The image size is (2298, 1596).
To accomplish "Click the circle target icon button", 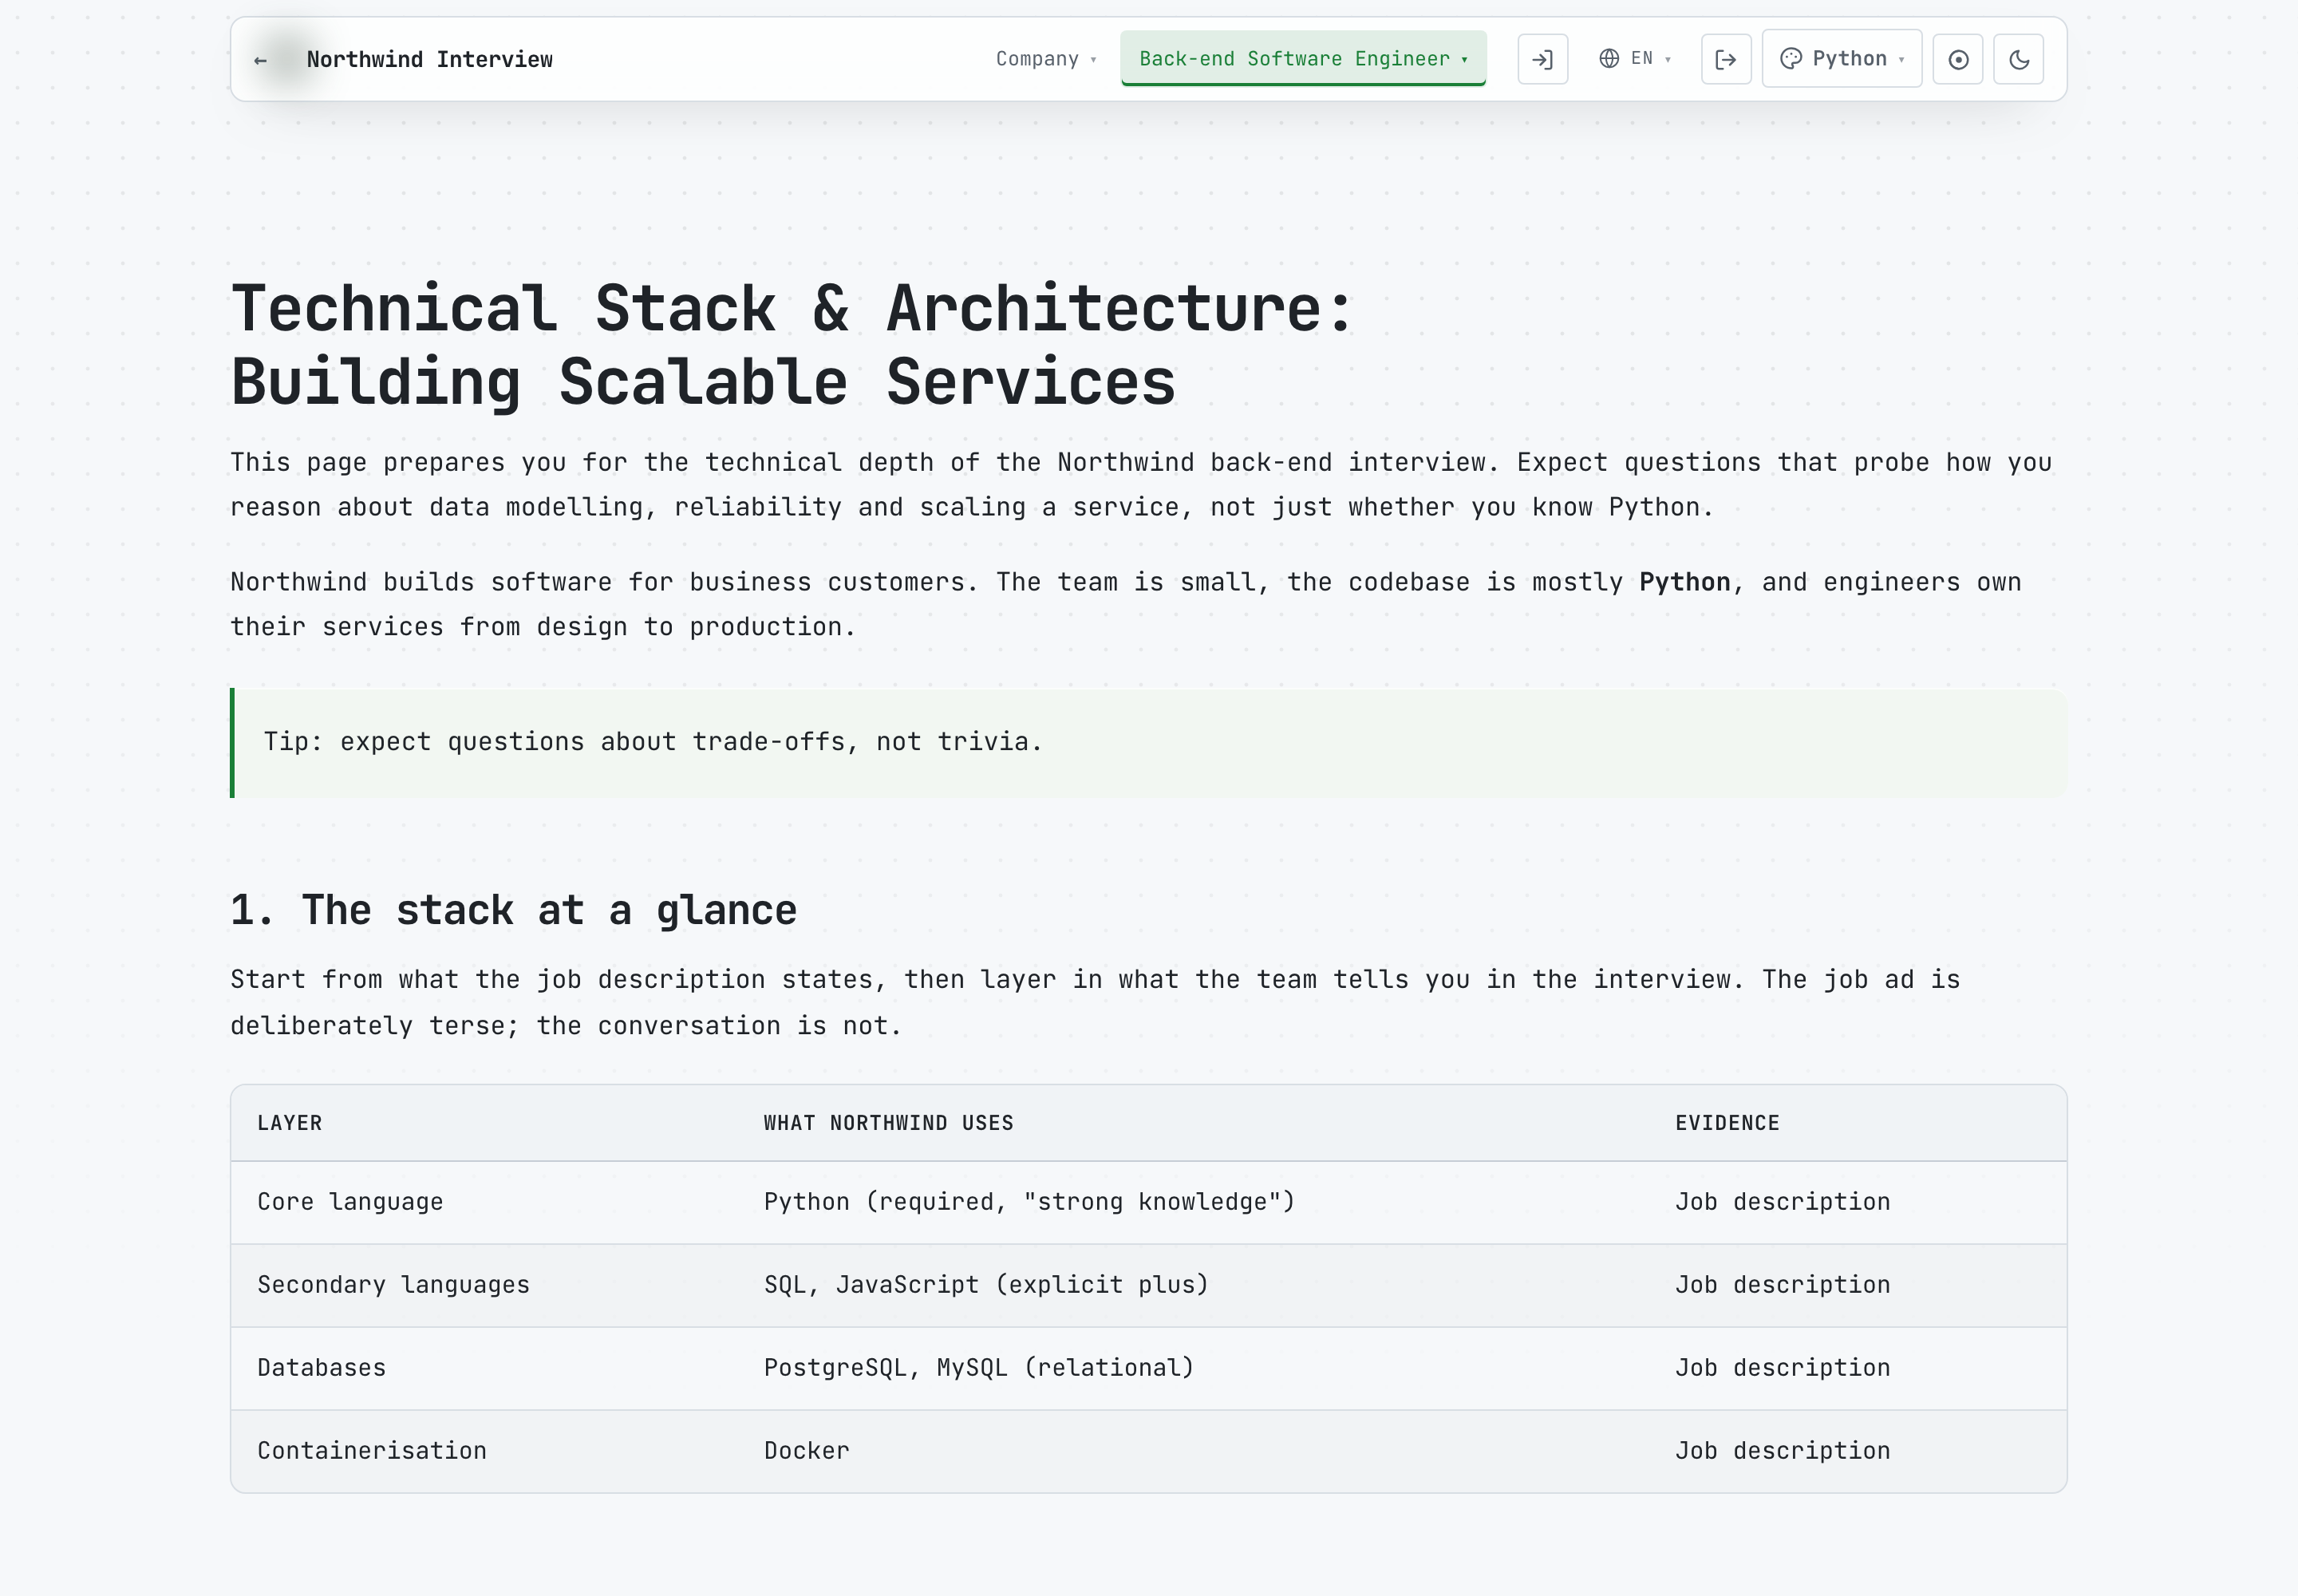I will click(1957, 59).
